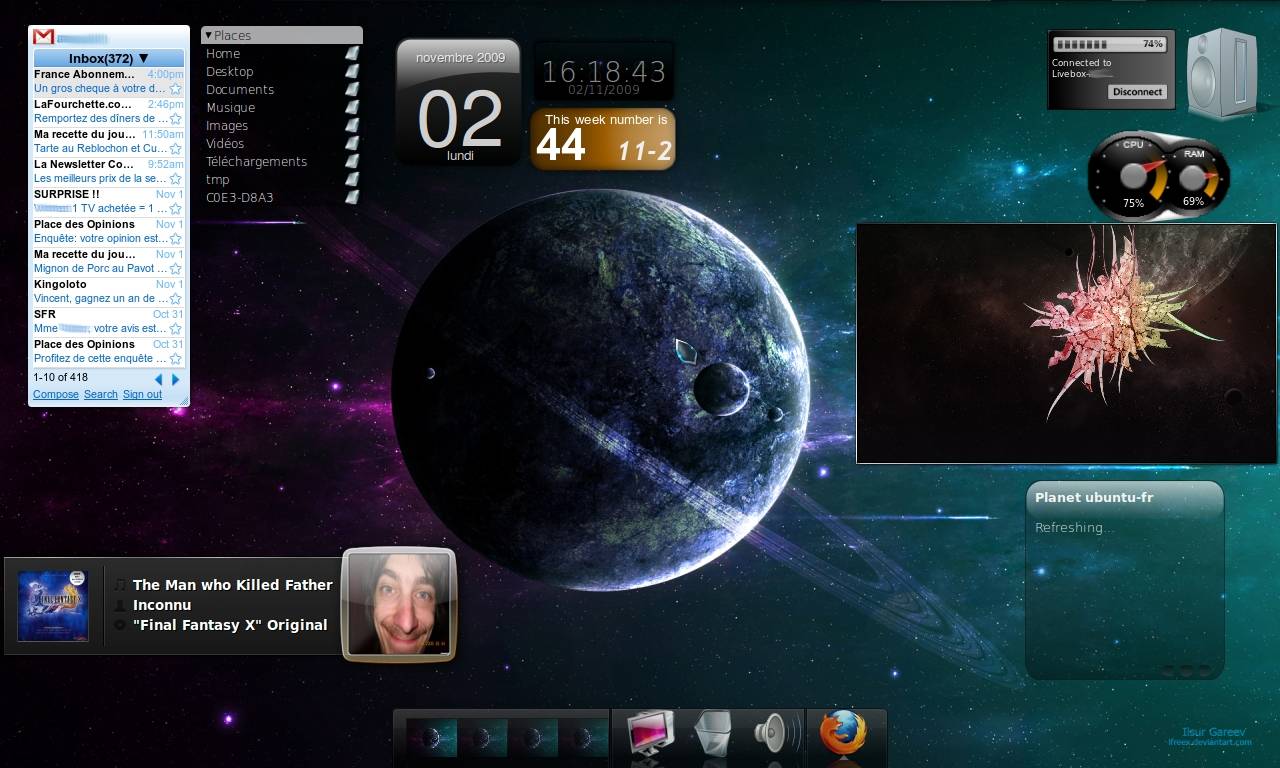Click Search link in Gmail widget
Image resolution: width=1280 pixels, height=768 pixels.
[101, 394]
